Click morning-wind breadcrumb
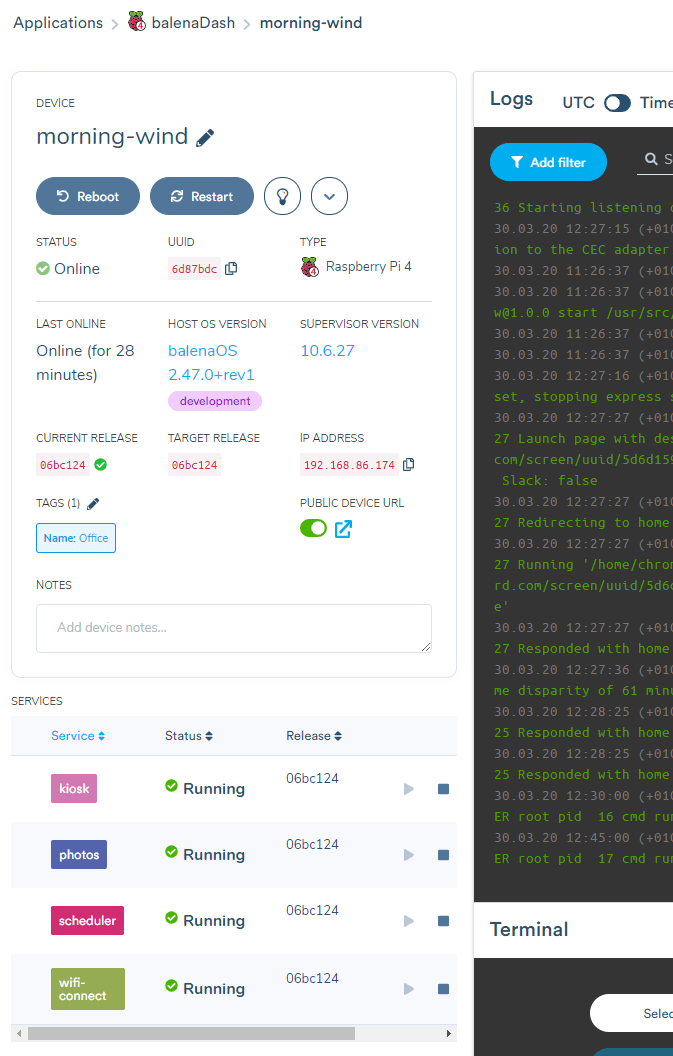The width and height of the screenshot is (673, 1056). point(311,23)
